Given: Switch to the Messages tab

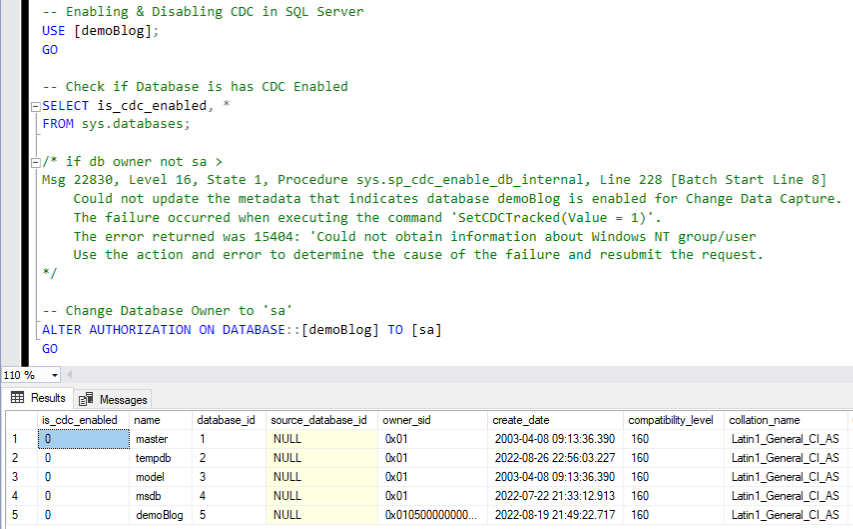Looking at the screenshot, I should pos(113,399).
